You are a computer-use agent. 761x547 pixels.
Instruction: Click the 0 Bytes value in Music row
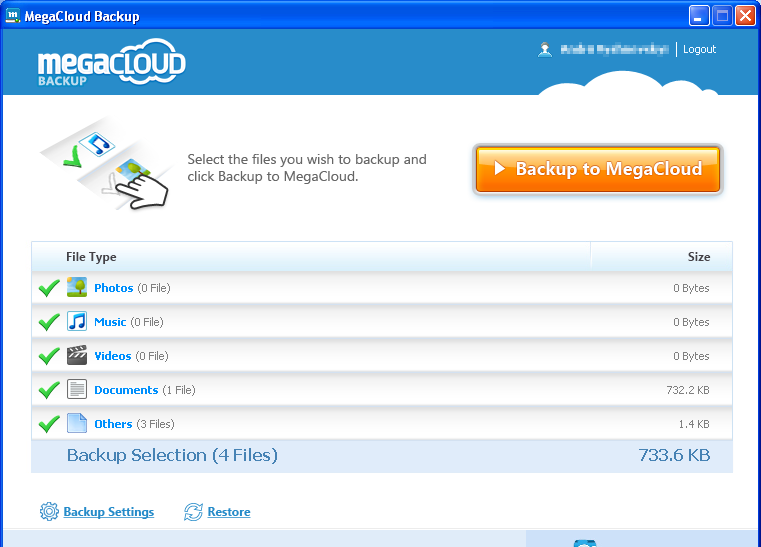[x=691, y=322]
